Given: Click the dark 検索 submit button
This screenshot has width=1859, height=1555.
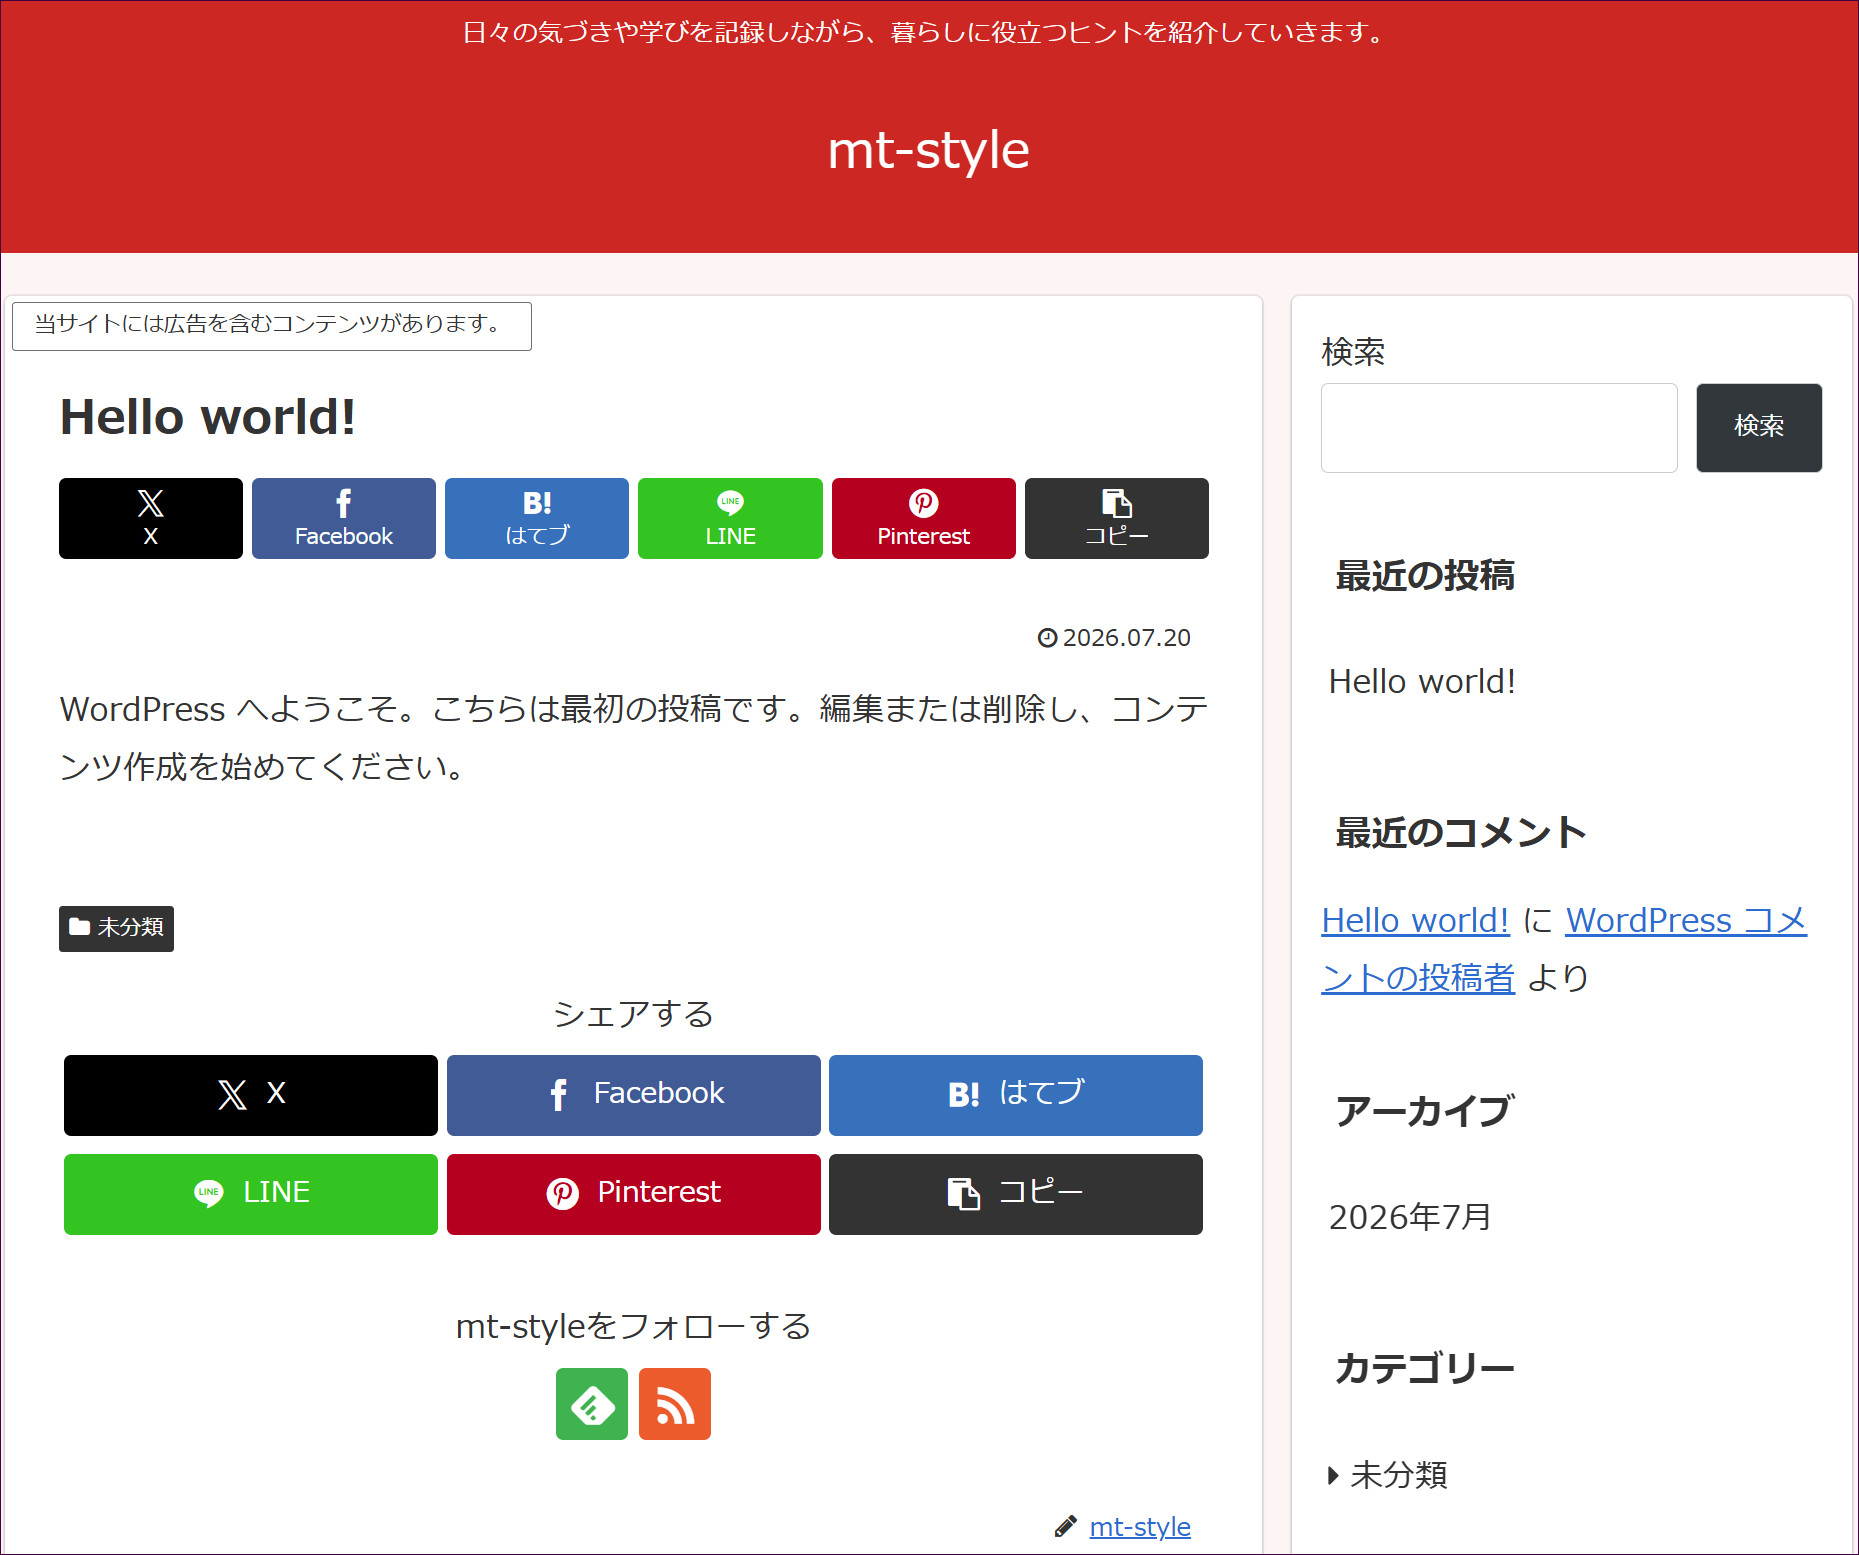Looking at the screenshot, I should click(x=1759, y=428).
